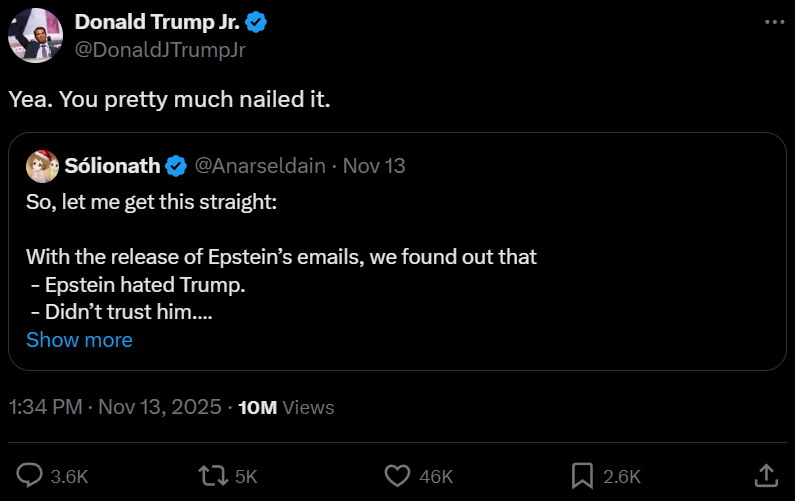Click the reply speech bubble icon
Image resolution: width=795 pixels, height=501 pixels.
tap(30, 475)
